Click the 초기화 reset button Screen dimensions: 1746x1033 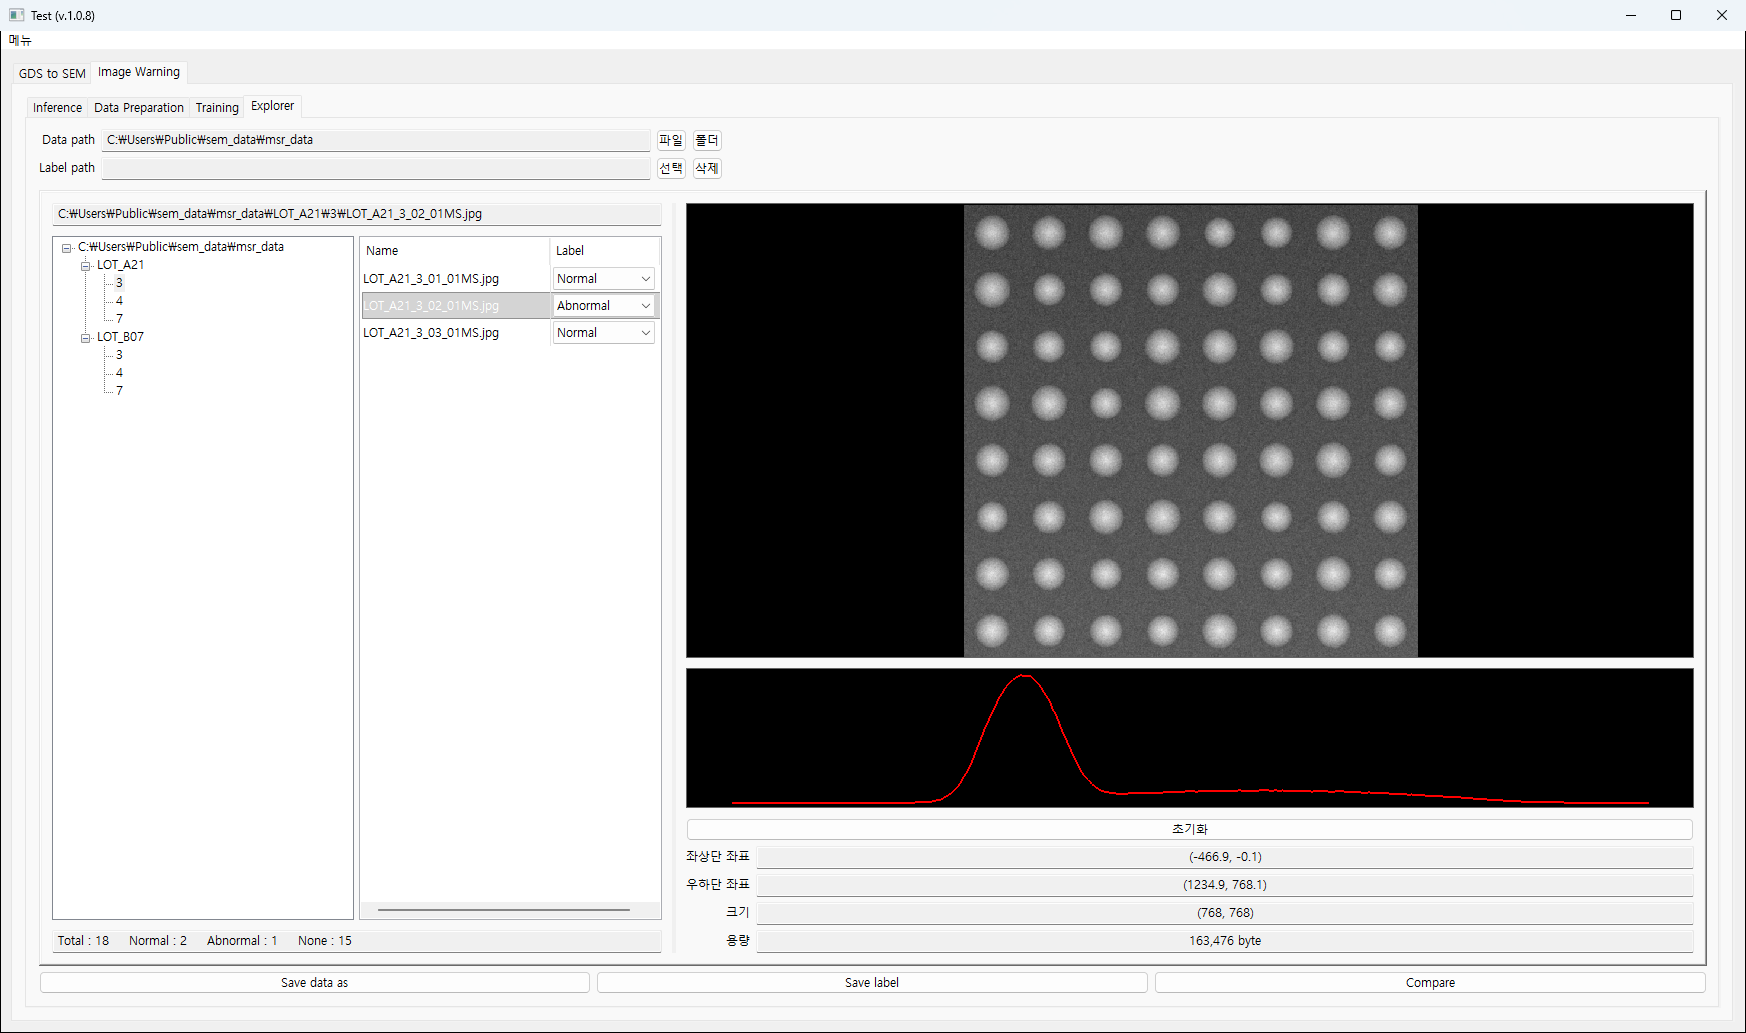1190,829
